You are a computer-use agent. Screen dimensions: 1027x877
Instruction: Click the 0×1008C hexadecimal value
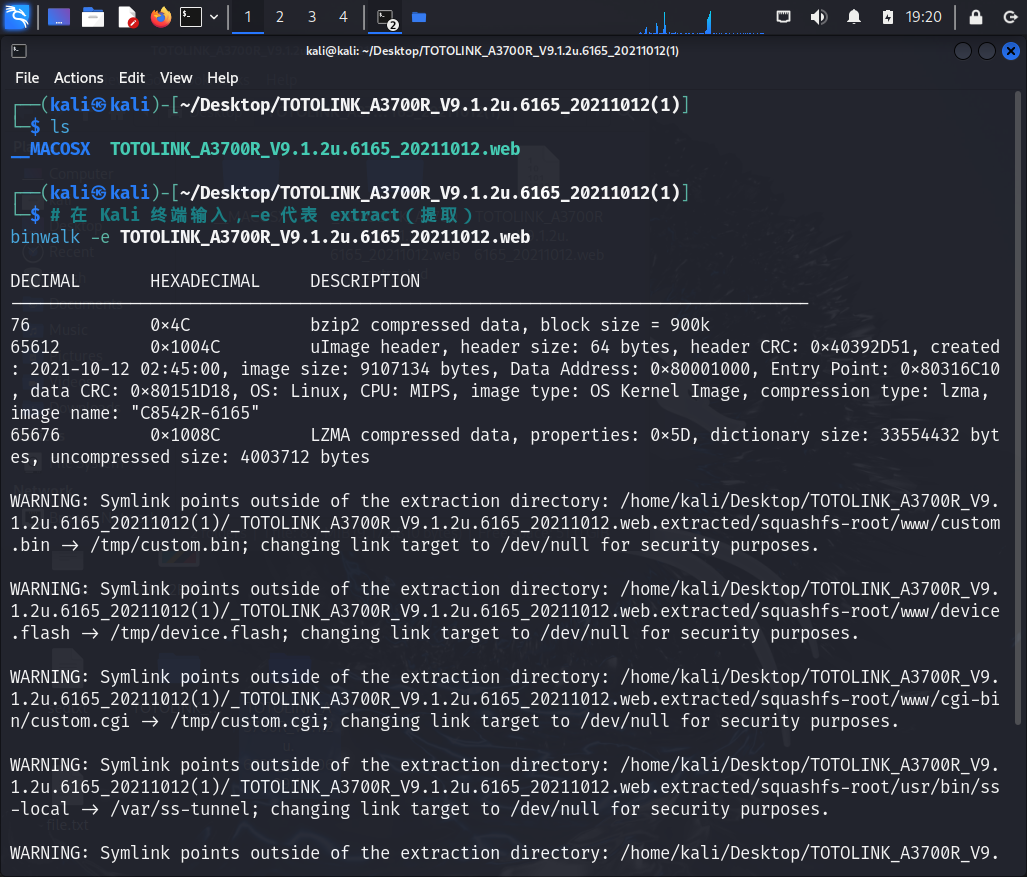[x=185, y=435]
